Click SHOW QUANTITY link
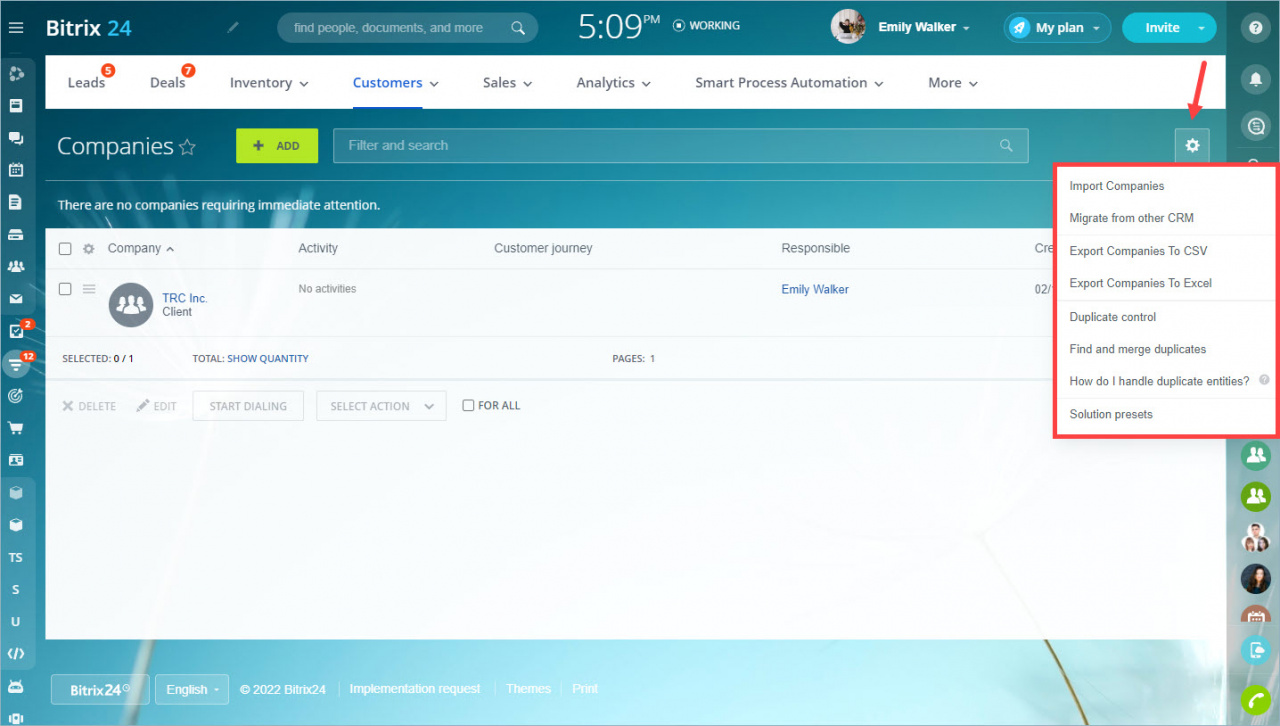 coord(268,358)
